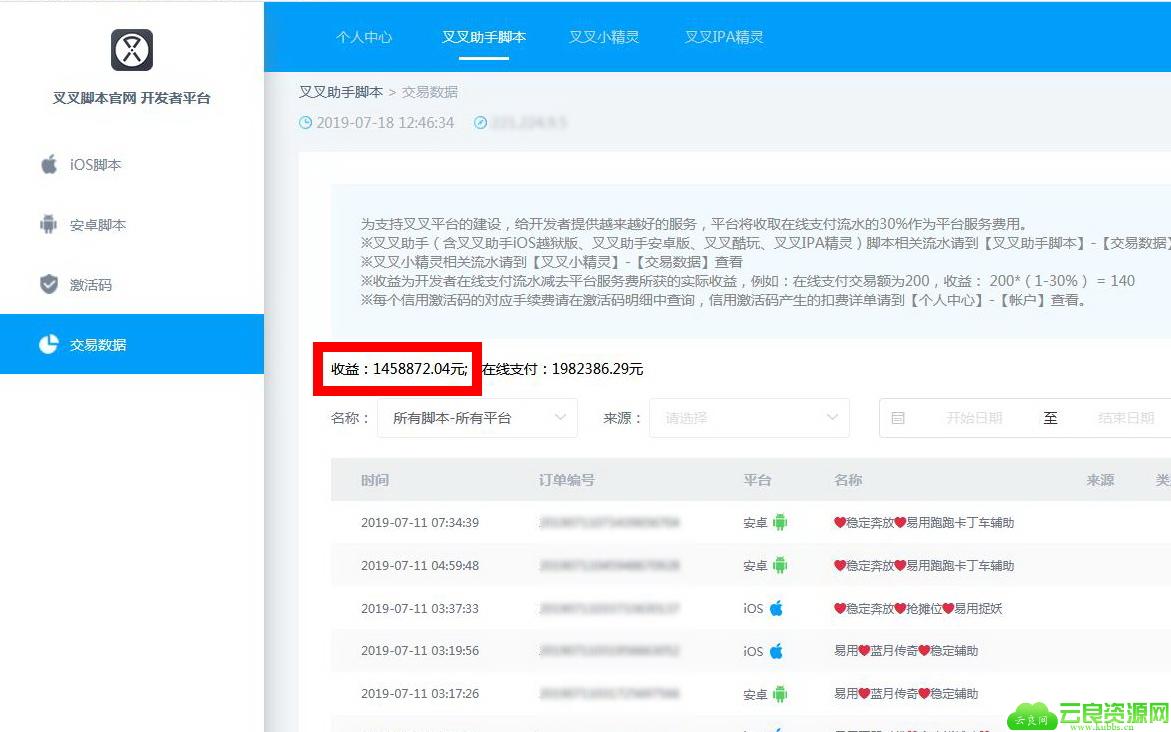The image size is (1171, 732).
Task: Click the timestamp 2019-07-18 12:46:34
Action: [x=385, y=122]
